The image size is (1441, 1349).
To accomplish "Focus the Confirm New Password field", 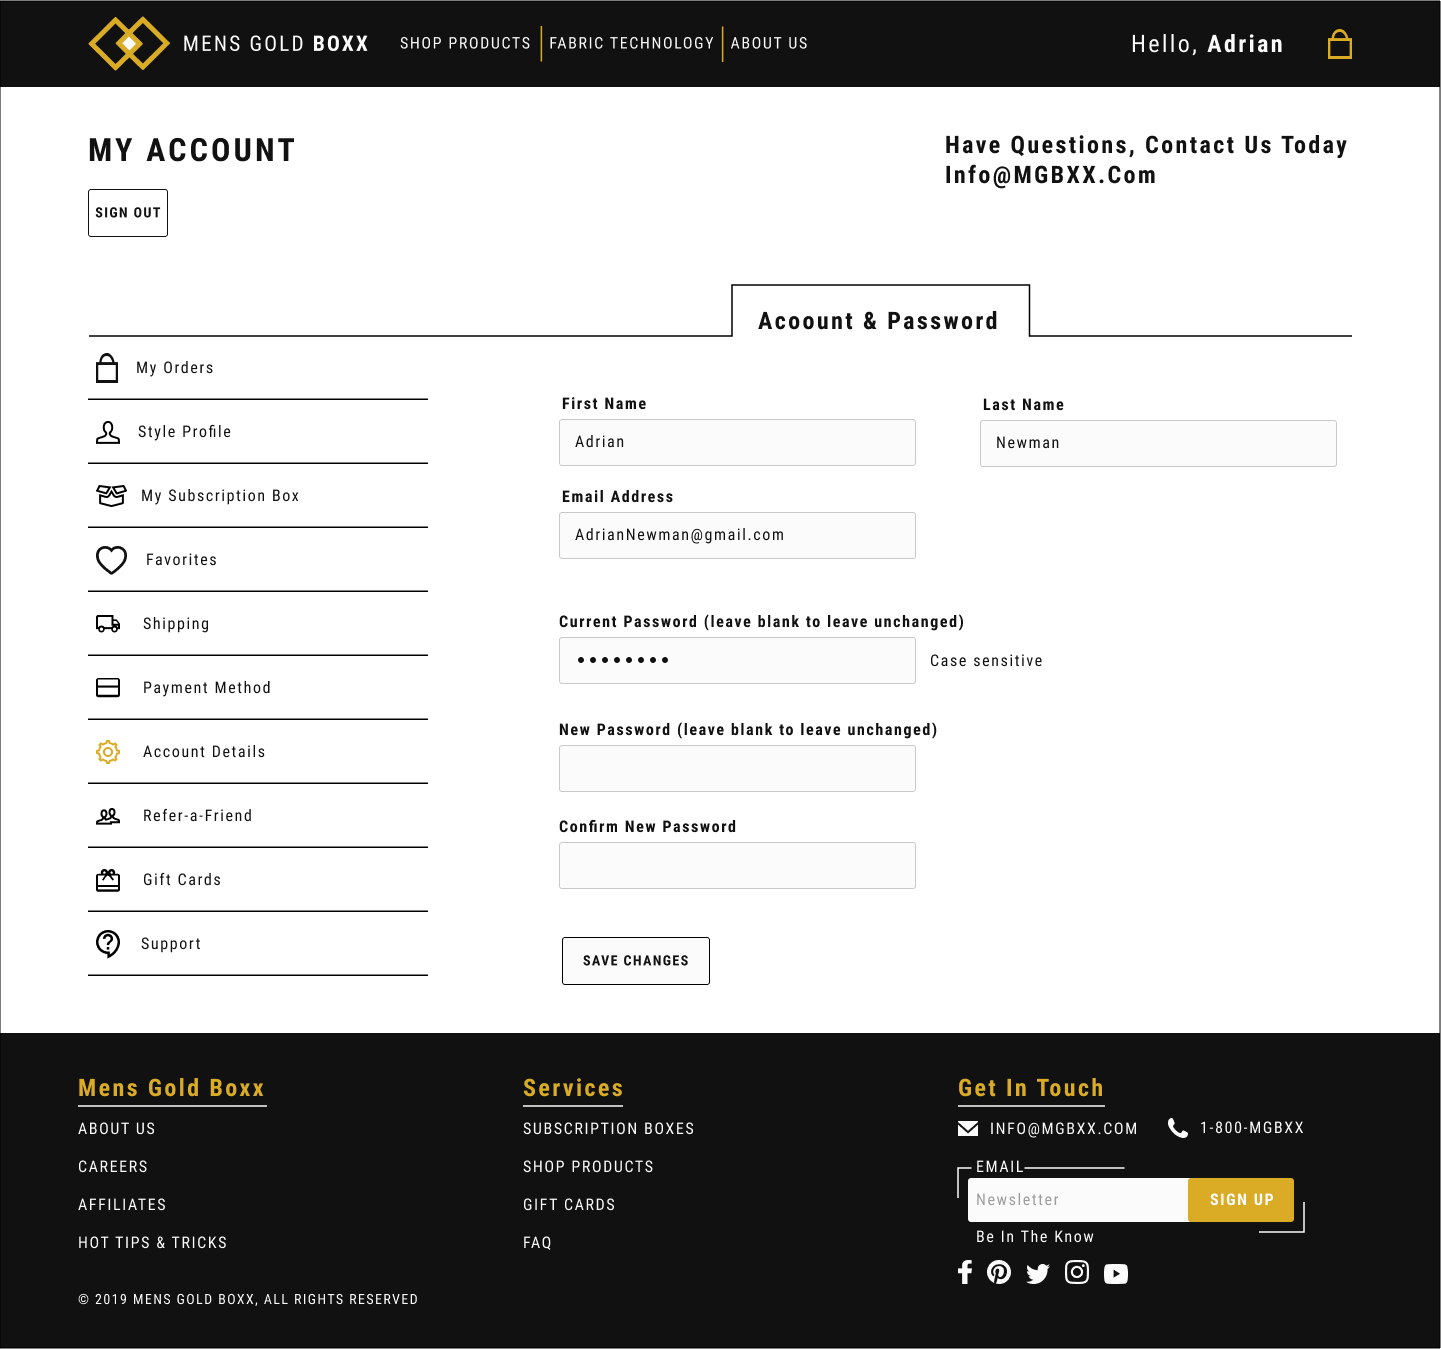I will pos(737,865).
